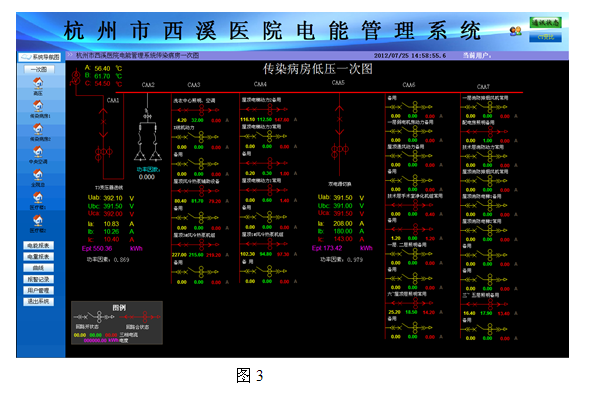Click the two-person users icon in header
Screen dimensions: 614x394
pos(515,31)
